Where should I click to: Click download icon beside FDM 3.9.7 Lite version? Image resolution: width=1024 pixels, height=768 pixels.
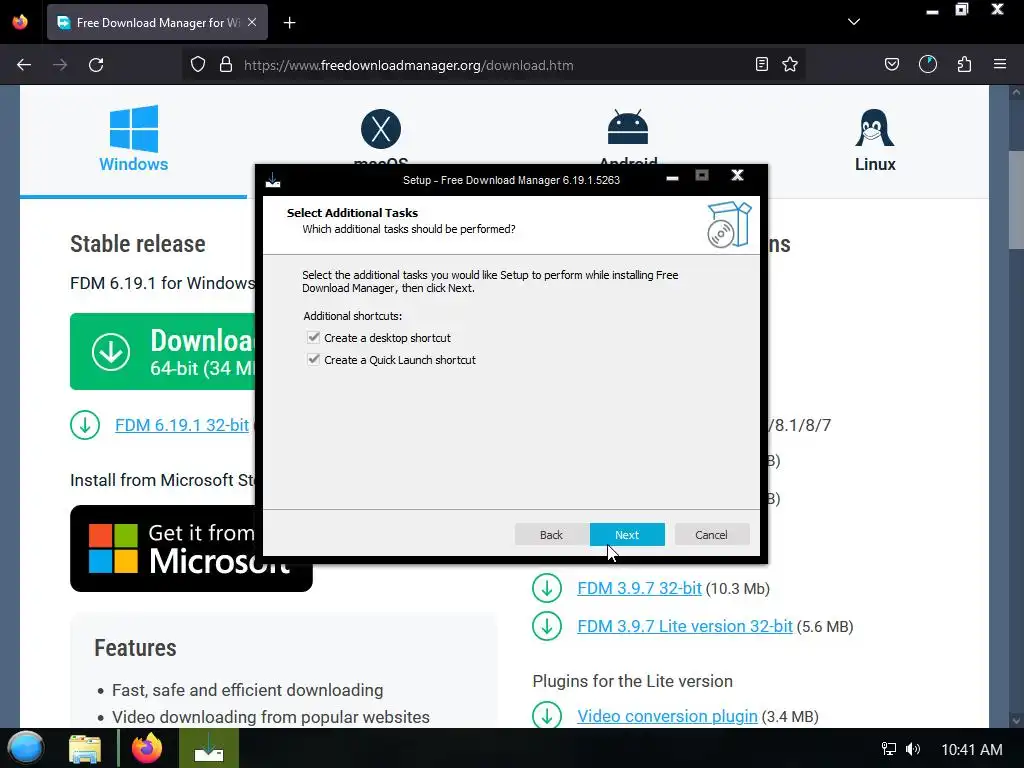[547, 626]
